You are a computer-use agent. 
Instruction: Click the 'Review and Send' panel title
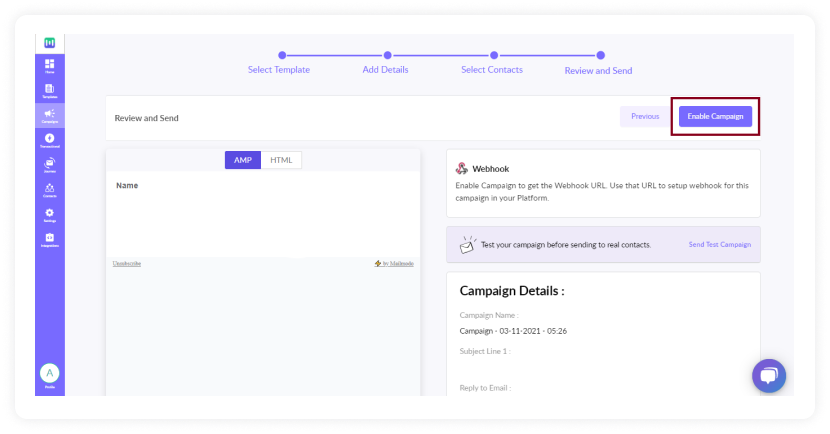147,118
